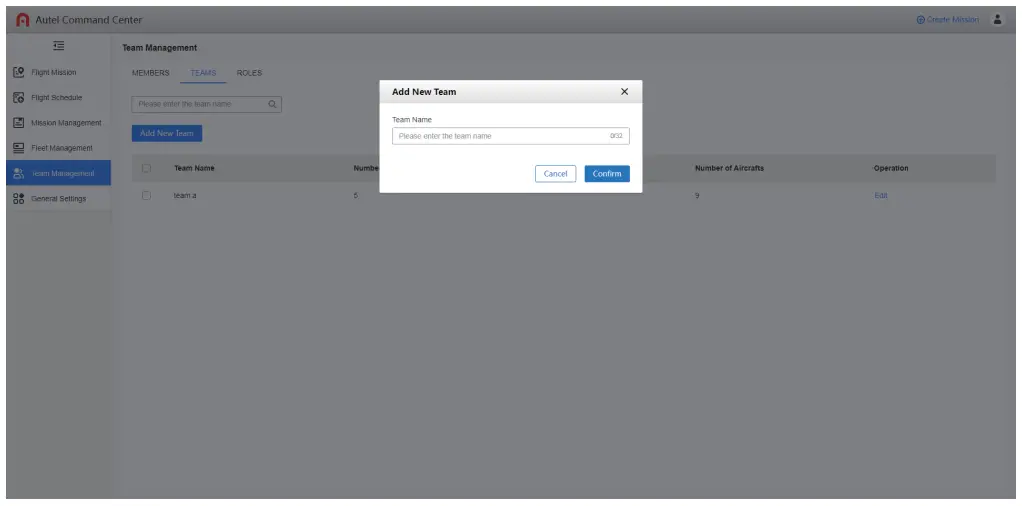Click Create Mission link
This screenshot has width=1022, height=506.
pos(948,20)
